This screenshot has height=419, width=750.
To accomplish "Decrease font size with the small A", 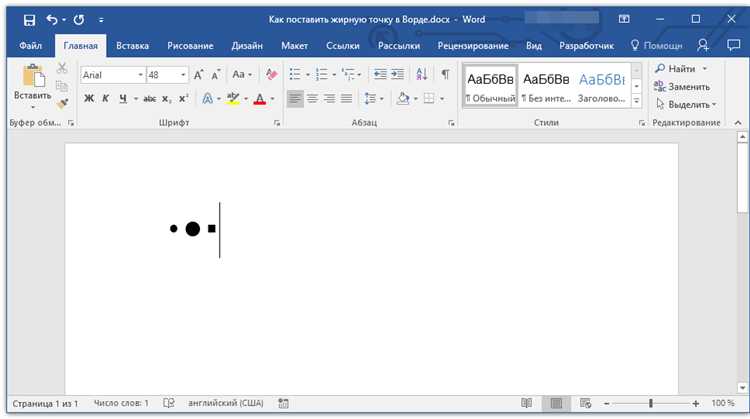I will click(x=216, y=75).
